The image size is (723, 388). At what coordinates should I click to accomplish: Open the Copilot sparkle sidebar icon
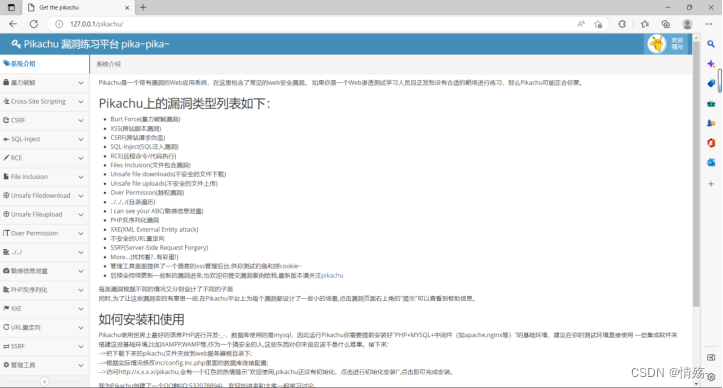click(x=711, y=64)
